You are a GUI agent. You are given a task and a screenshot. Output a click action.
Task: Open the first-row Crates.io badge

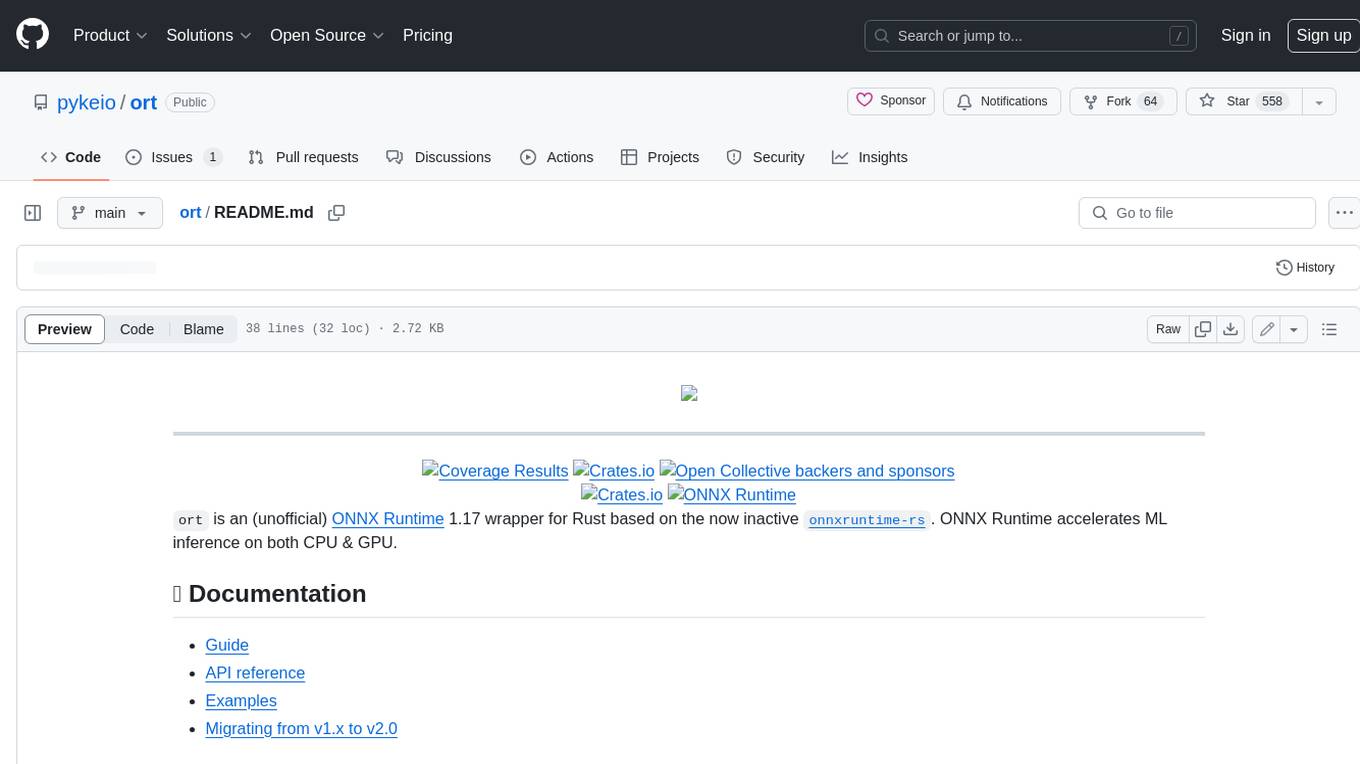pos(614,470)
